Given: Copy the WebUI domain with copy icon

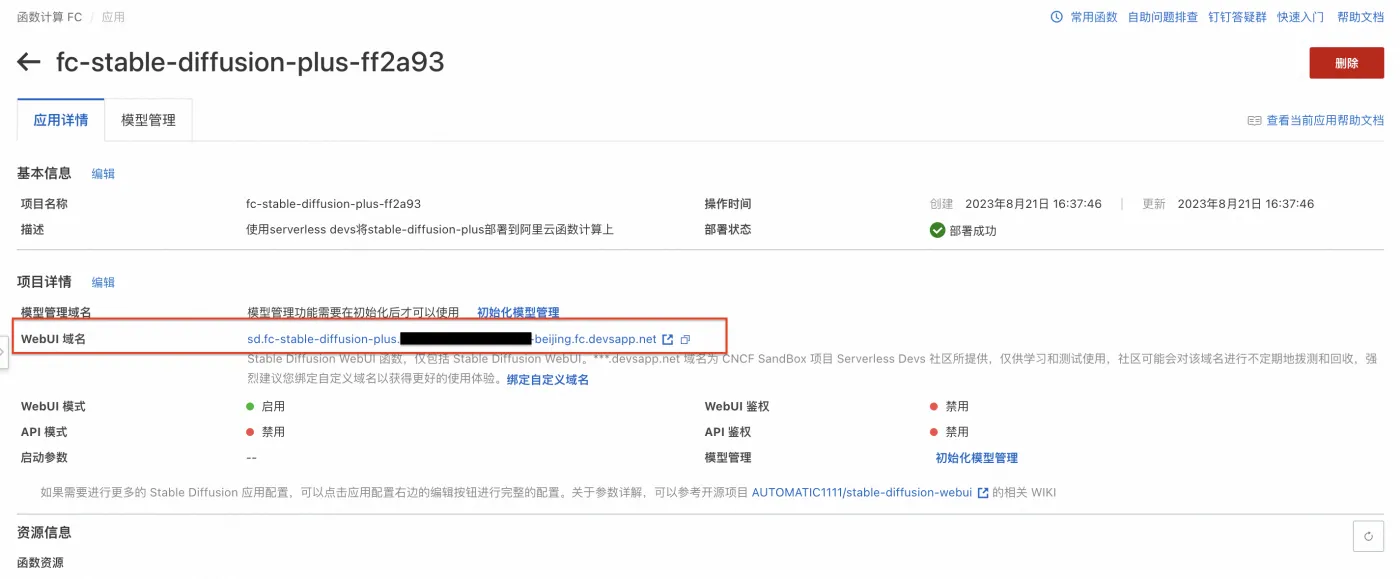Looking at the screenshot, I should [x=685, y=340].
